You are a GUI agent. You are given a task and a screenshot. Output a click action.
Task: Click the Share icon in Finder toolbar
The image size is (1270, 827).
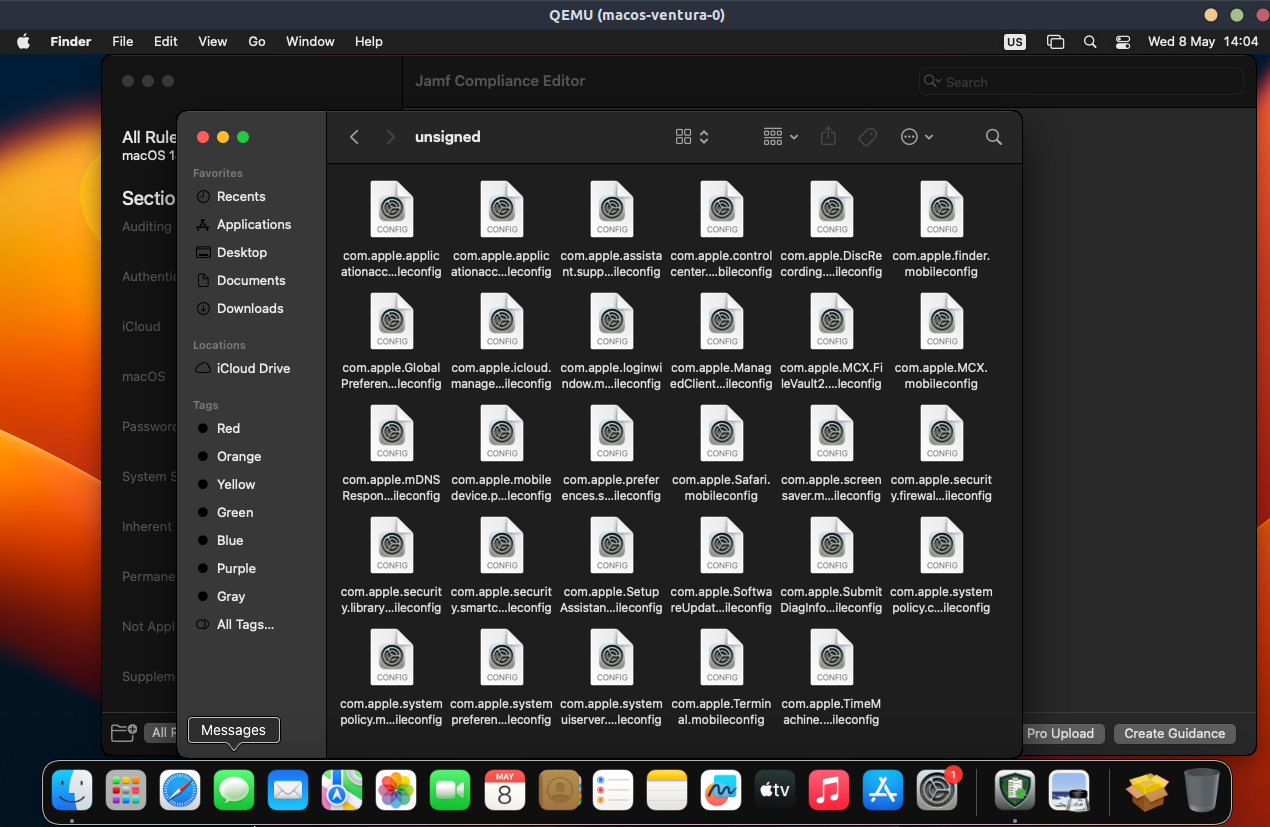pos(828,137)
